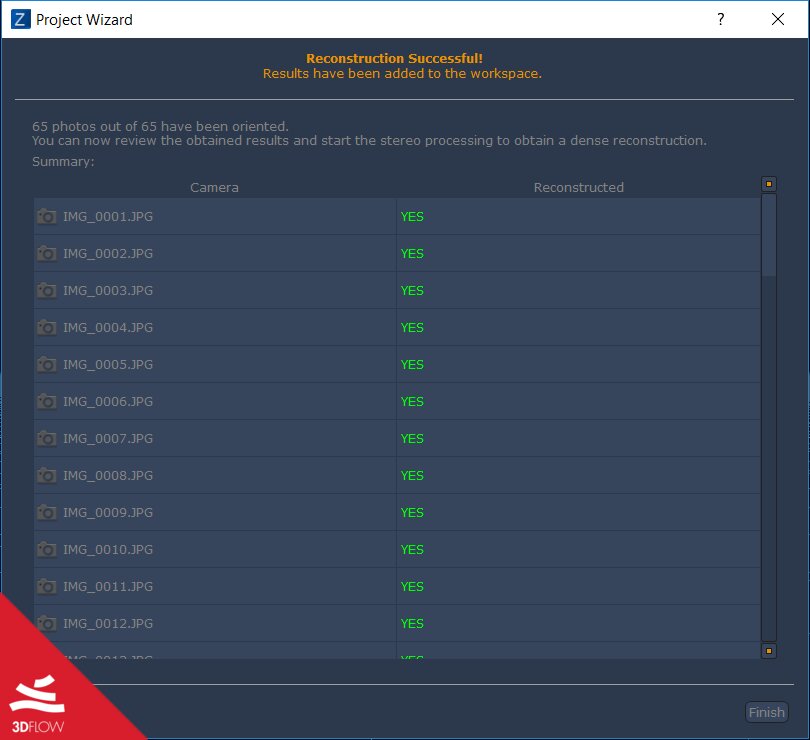Click camera icon for IMG_0010.JPG
The width and height of the screenshot is (810, 740).
(46, 549)
